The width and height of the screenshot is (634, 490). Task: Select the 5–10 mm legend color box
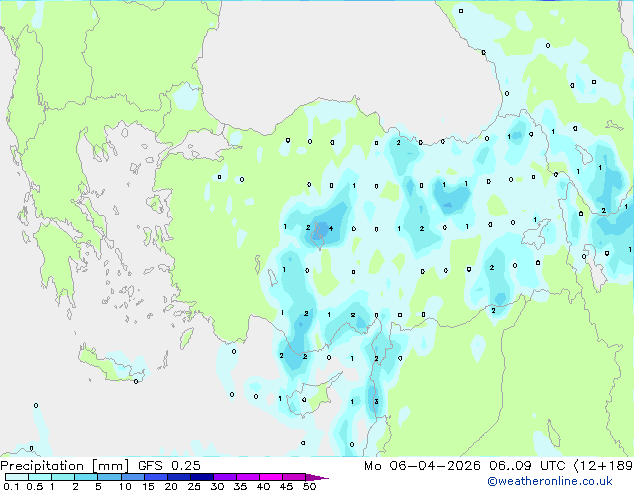point(109,477)
